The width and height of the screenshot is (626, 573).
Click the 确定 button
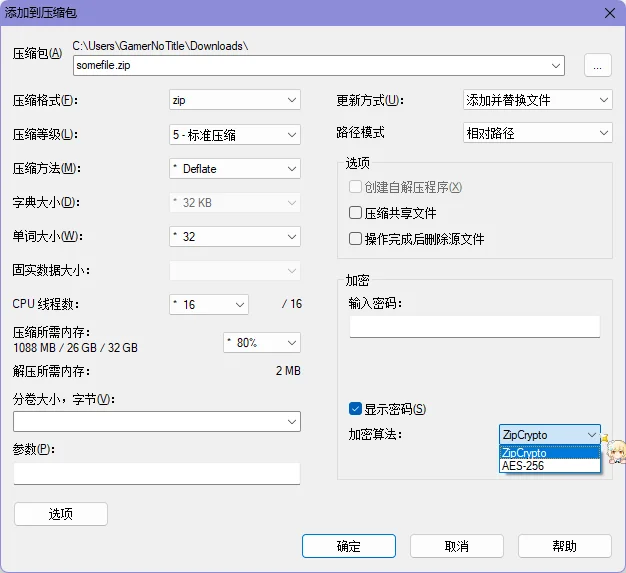tap(348, 546)
